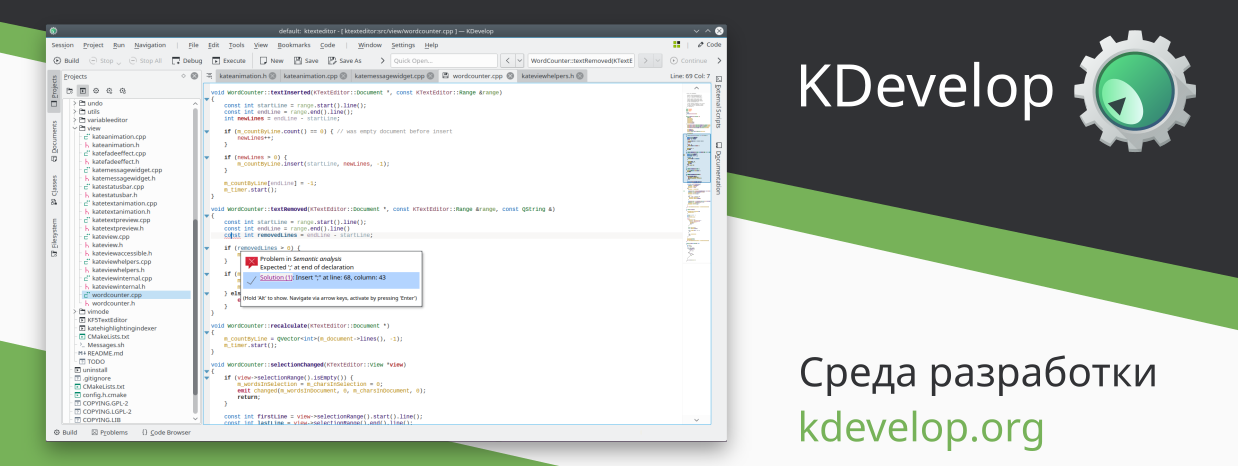
Task: Open the Projects side panel tab
Action: [x=54, y=90]
